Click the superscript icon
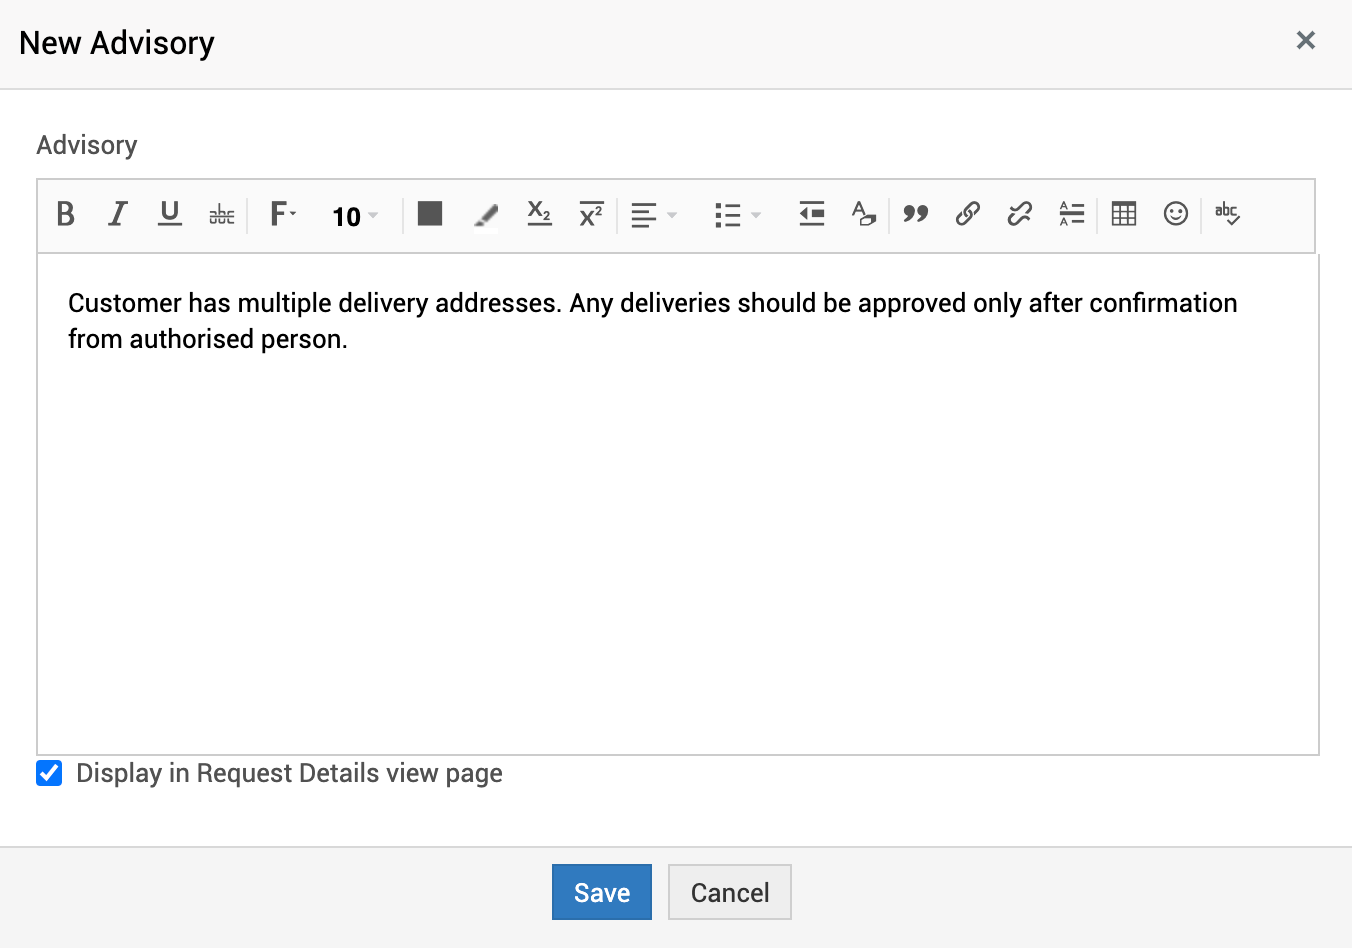1352x948 pixels. 591,214
